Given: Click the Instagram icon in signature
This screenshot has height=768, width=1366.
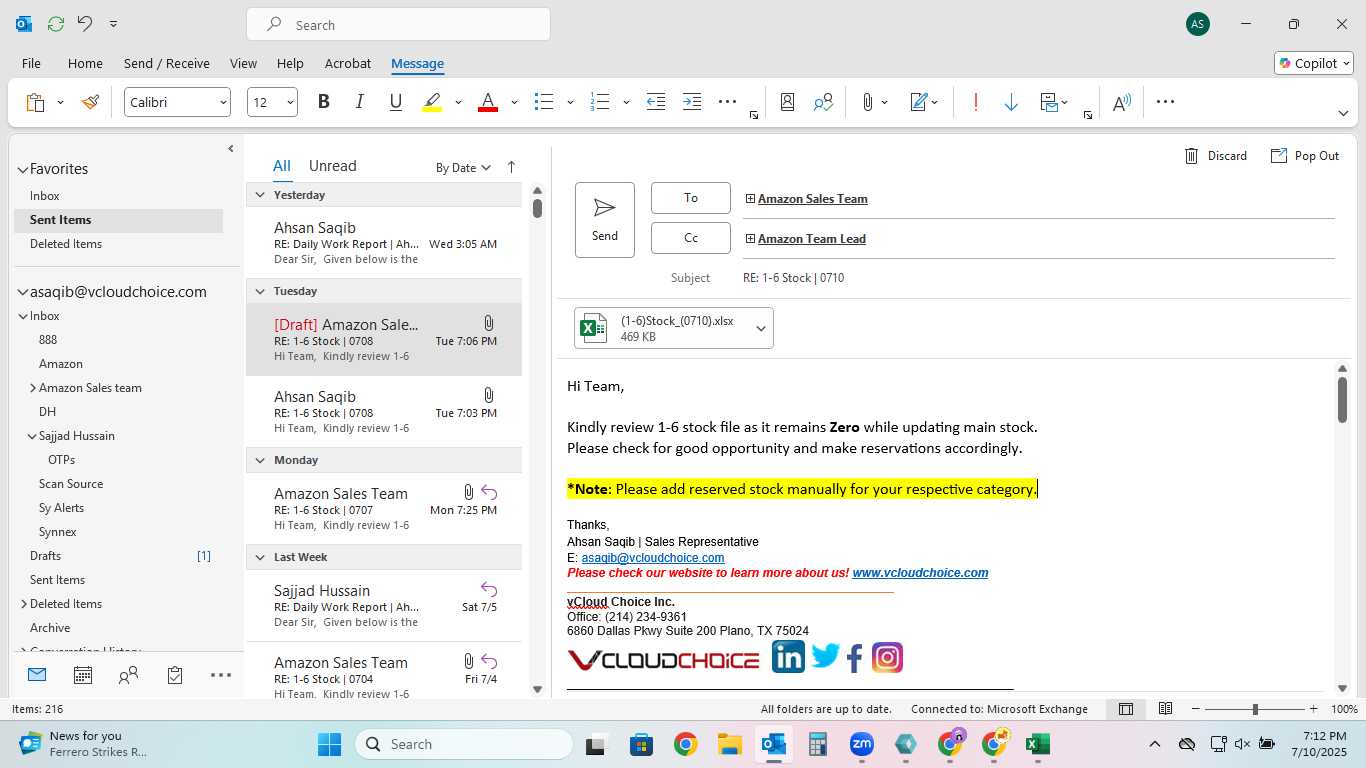Looking at the screenshot, I should click(887, 657).
